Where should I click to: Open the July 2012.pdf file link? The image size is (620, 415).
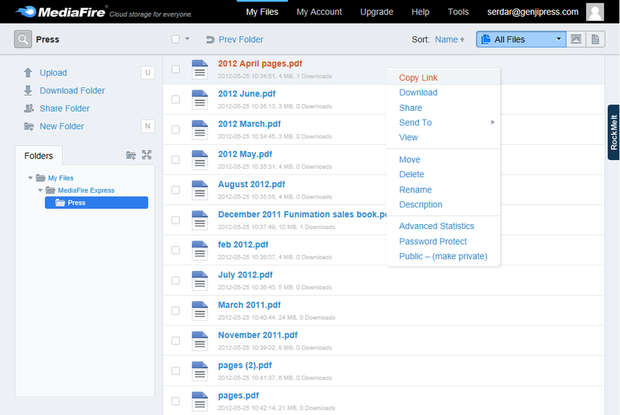(x=245, y=275)
